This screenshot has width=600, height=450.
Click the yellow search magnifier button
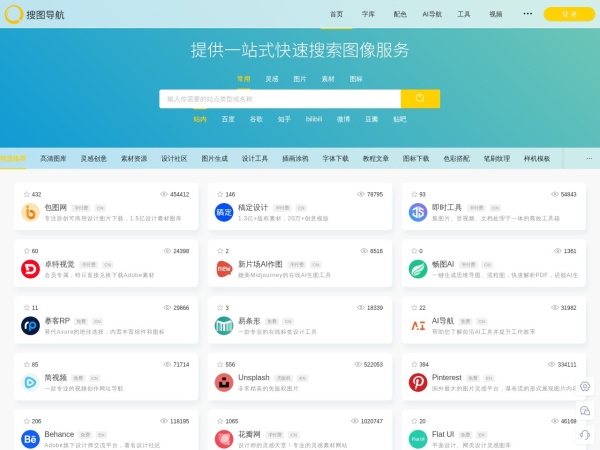420,99
